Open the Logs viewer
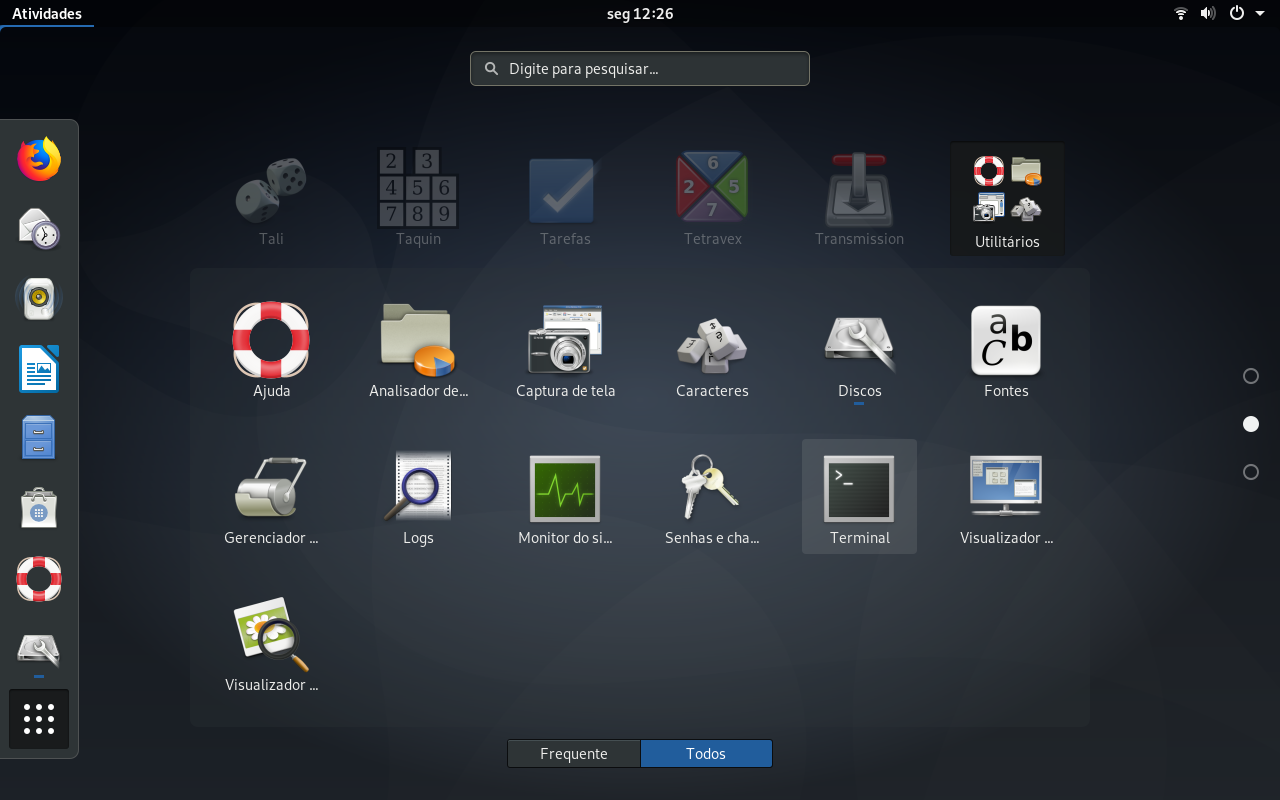 pos(418,496)
